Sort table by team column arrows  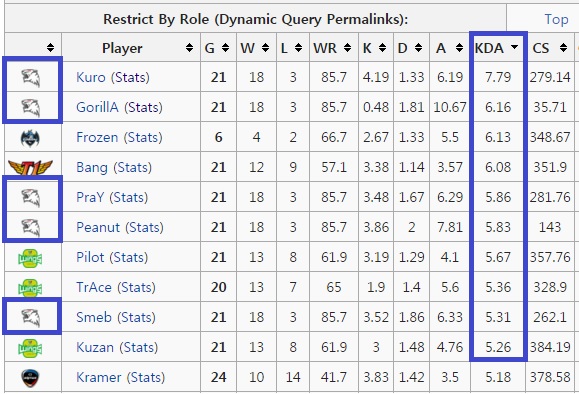point(51,48)
